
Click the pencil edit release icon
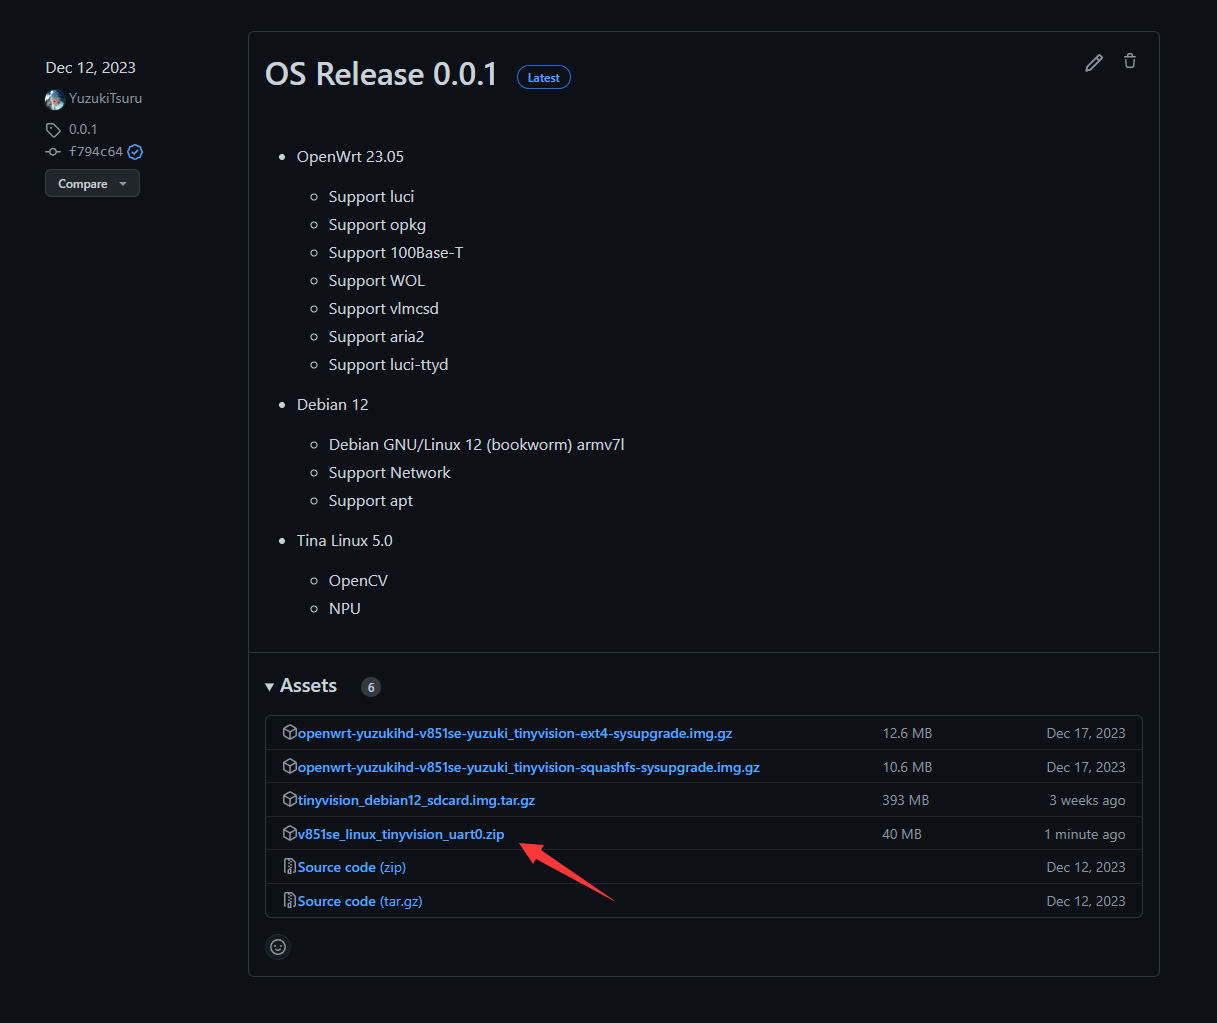(x=1094, y=63)
